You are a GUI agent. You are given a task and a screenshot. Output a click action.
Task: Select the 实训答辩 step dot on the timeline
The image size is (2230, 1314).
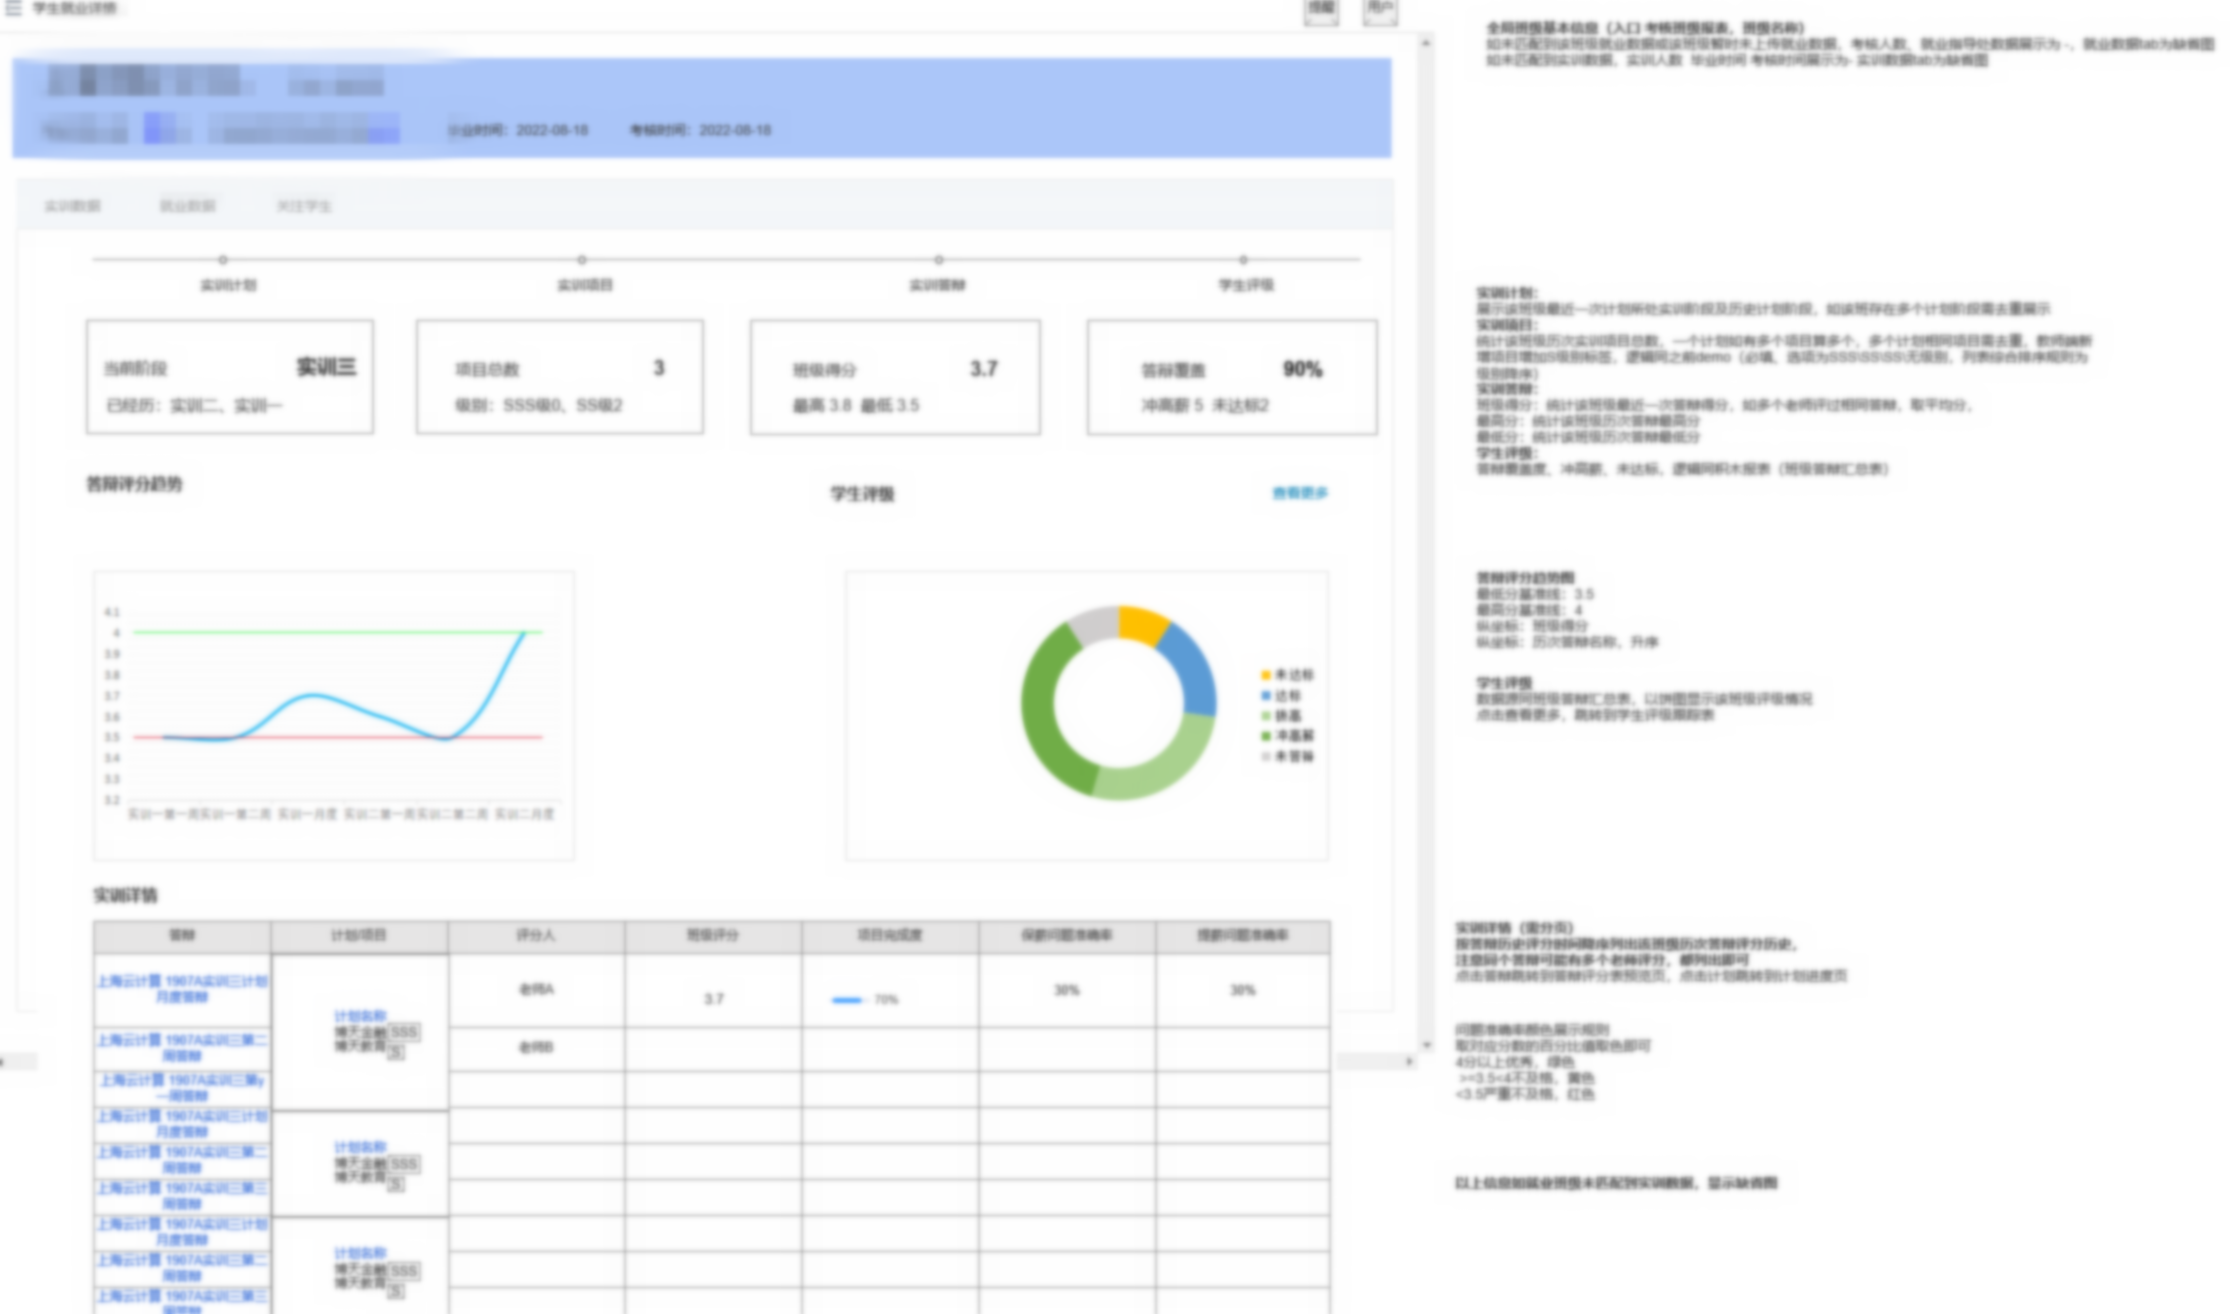pyautogui.click(x=938, y=260)
